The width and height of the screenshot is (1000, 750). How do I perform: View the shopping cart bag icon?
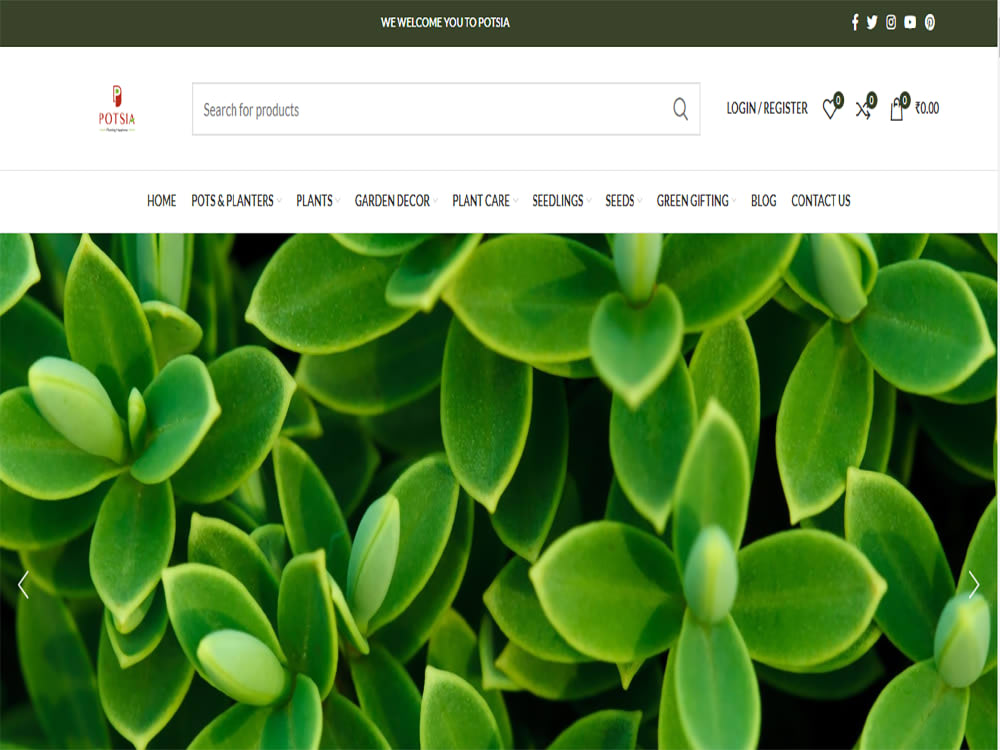(x=897, y=110)
